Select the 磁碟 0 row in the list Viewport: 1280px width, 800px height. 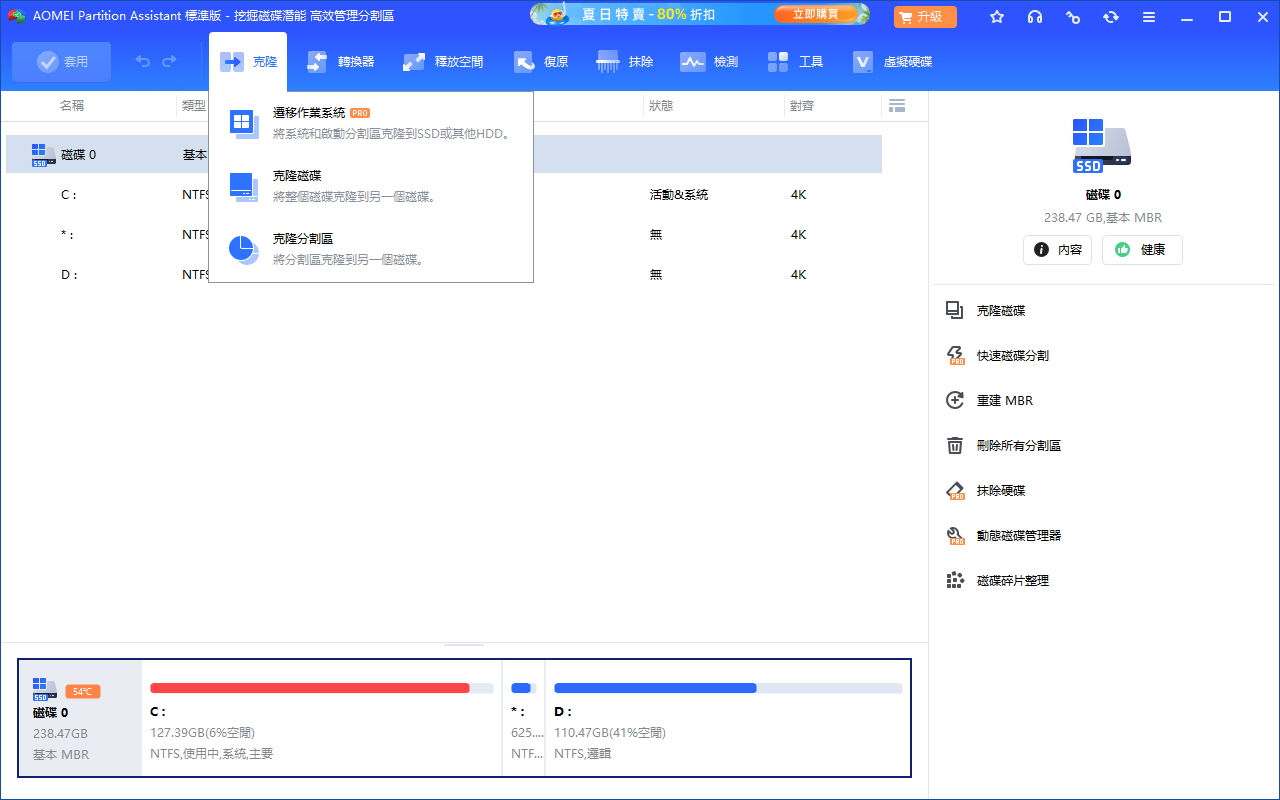[444, 155]
